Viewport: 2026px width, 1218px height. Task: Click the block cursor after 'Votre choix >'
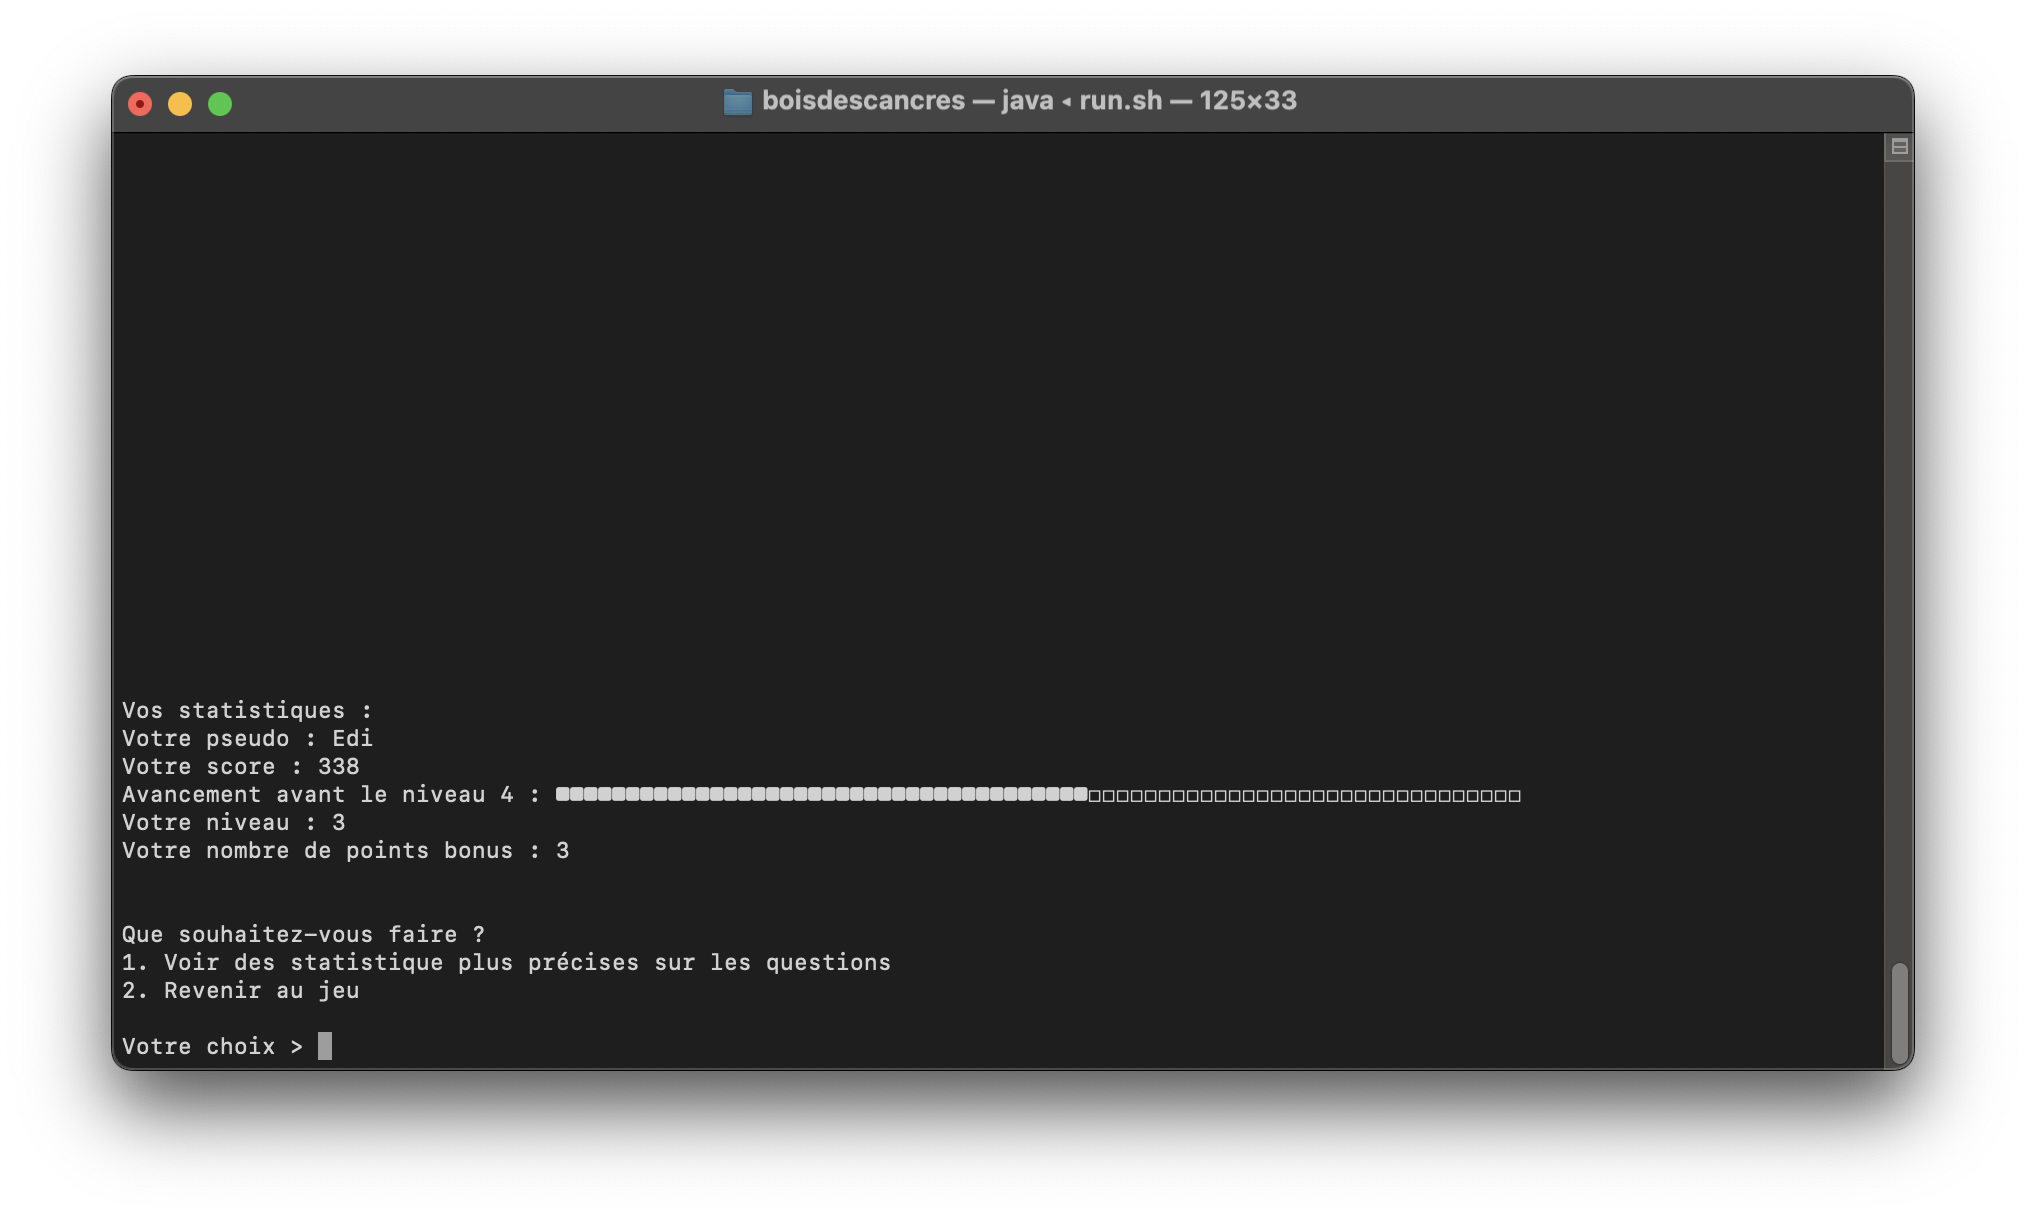click(x=325, y=1046)
